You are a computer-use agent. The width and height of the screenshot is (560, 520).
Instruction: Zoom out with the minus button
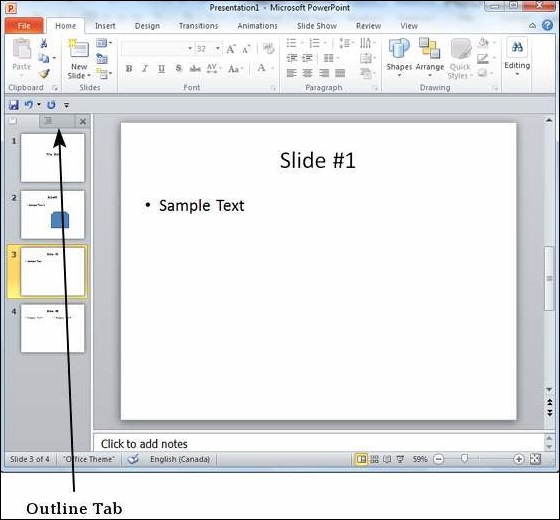tap(438, 459)
